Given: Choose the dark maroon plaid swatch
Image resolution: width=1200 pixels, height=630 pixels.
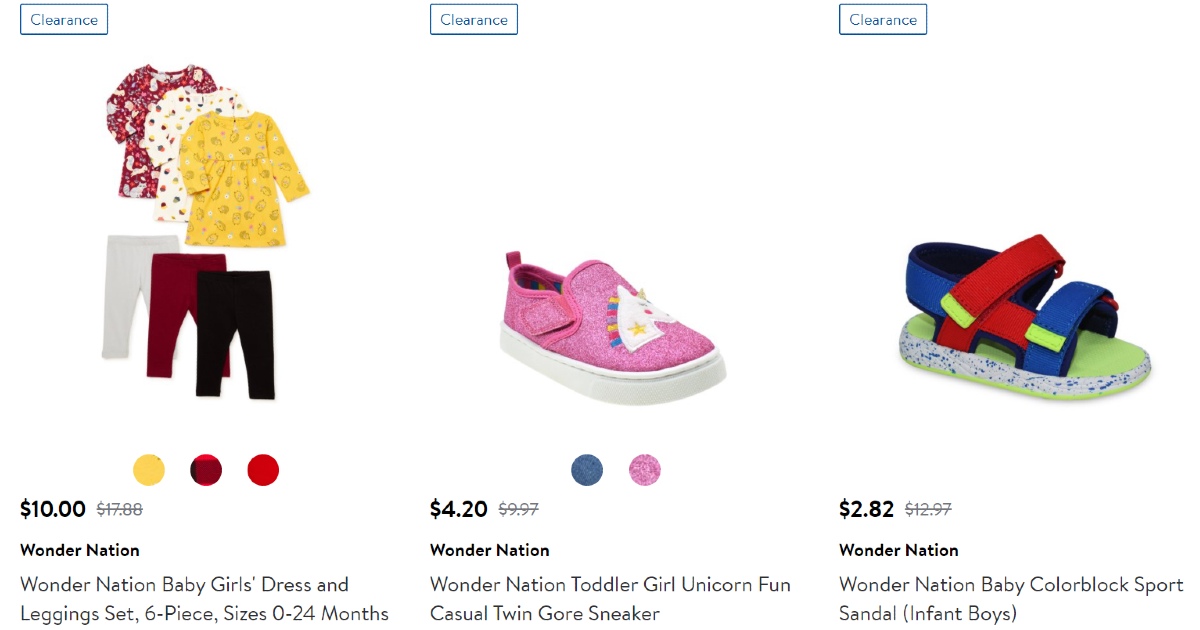Looking at the screenshot, I should [206, 470].
